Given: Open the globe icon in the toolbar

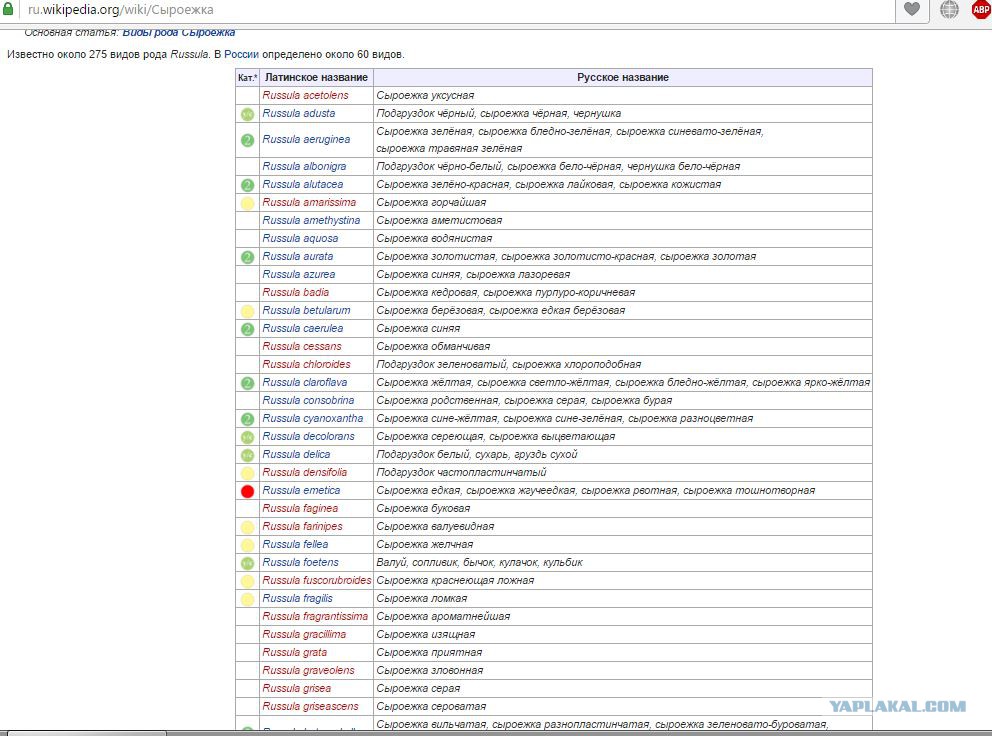Looking at the screenshot, I should tap(949, 9).
